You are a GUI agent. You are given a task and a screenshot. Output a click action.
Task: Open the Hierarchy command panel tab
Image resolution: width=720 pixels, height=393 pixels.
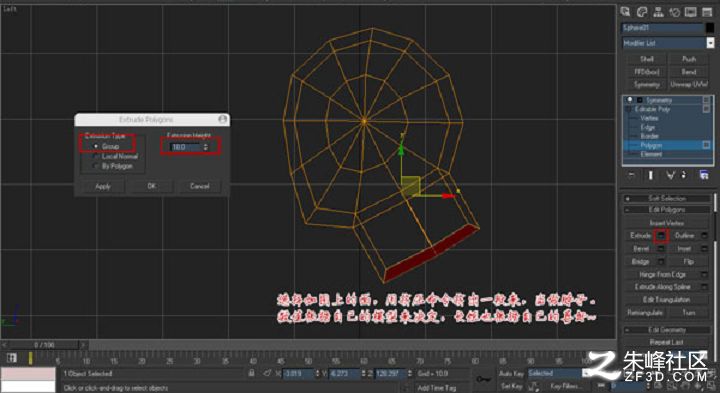point(658,12)
